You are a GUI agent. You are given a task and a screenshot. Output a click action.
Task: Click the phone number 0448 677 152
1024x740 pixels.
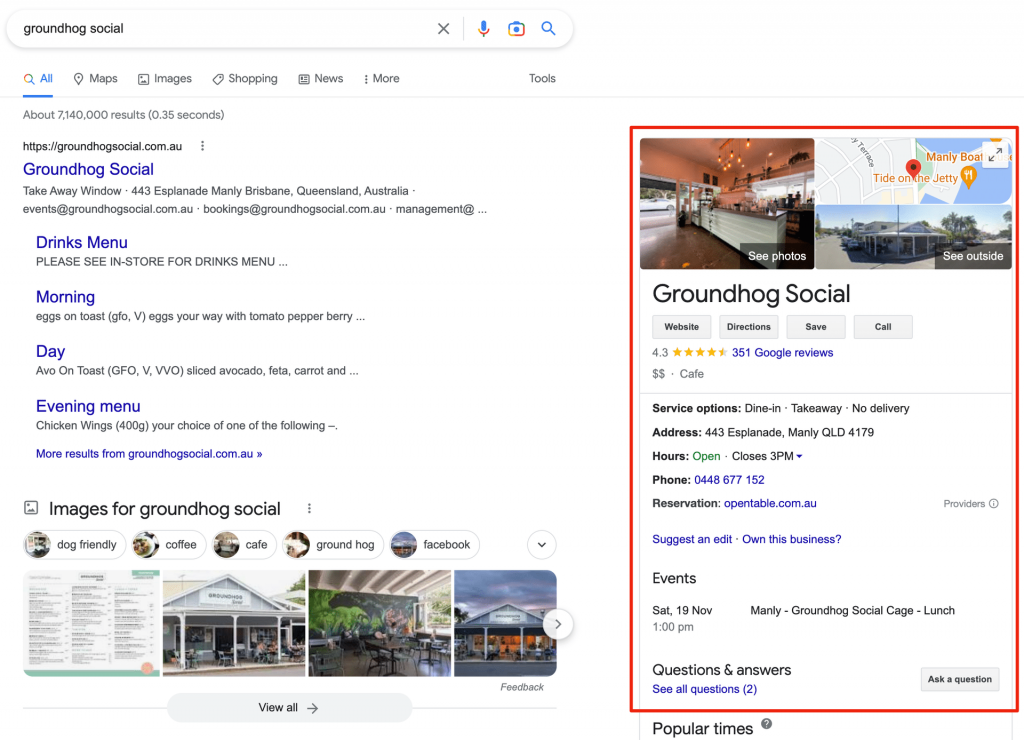click(729, 480)
